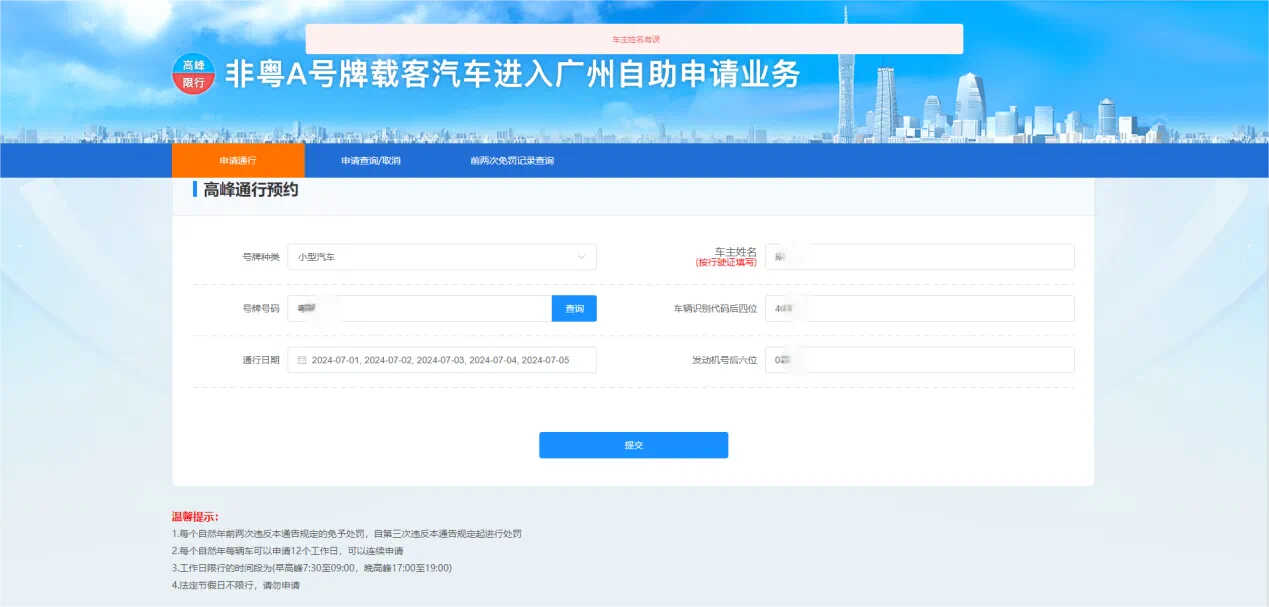
Task: Click the 温馨提示 heading
Action: coord(195,517)
